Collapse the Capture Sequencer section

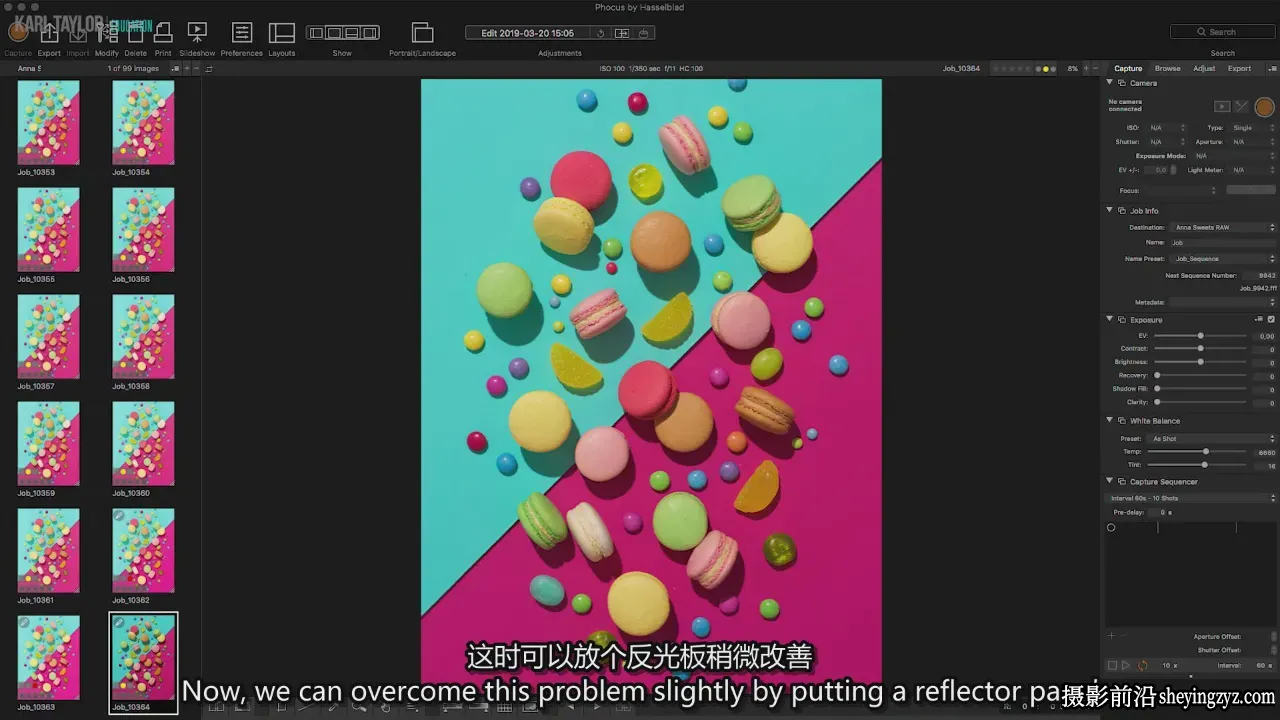[x=1109, y=481]
